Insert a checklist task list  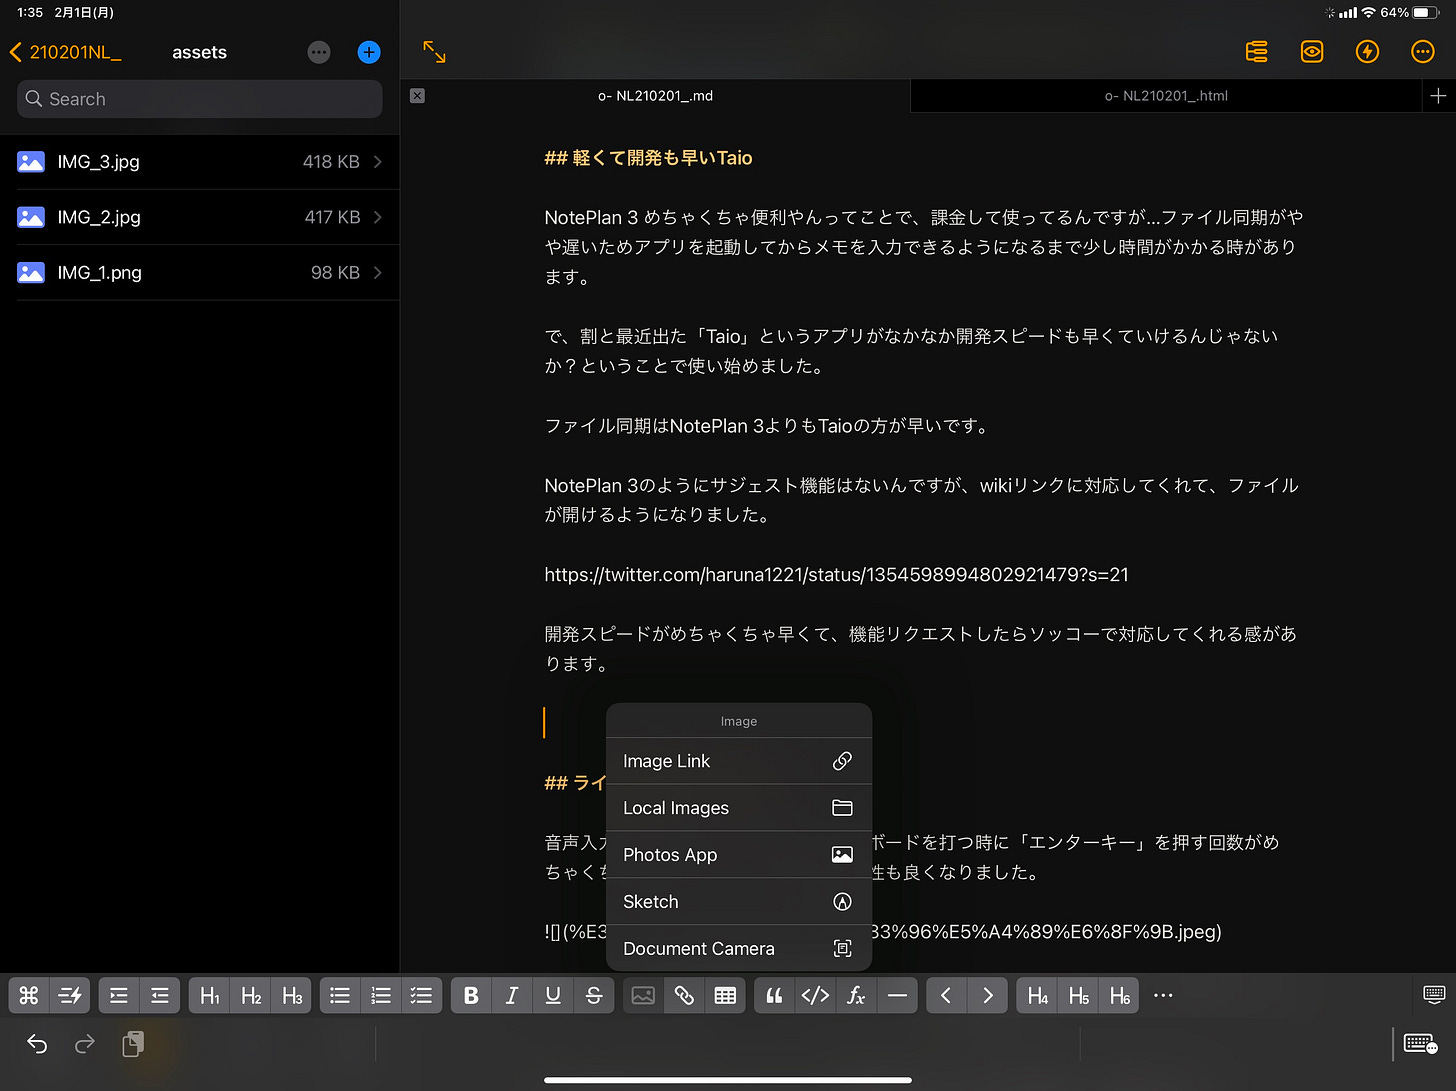click(422, 995)
